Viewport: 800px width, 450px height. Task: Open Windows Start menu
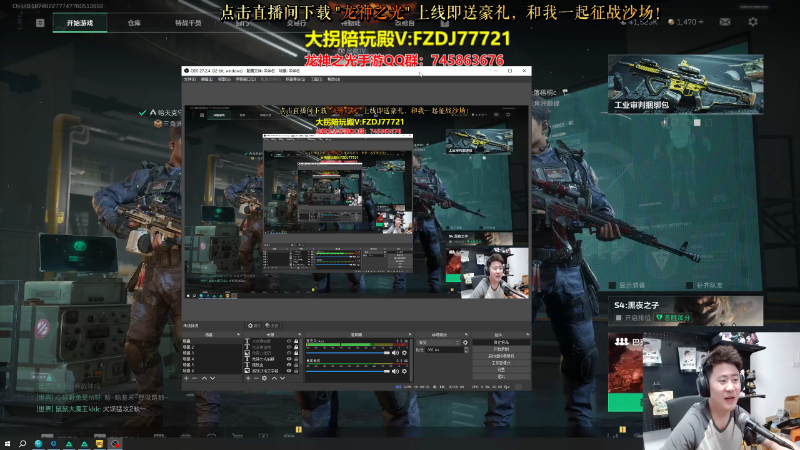click(7, 443)
